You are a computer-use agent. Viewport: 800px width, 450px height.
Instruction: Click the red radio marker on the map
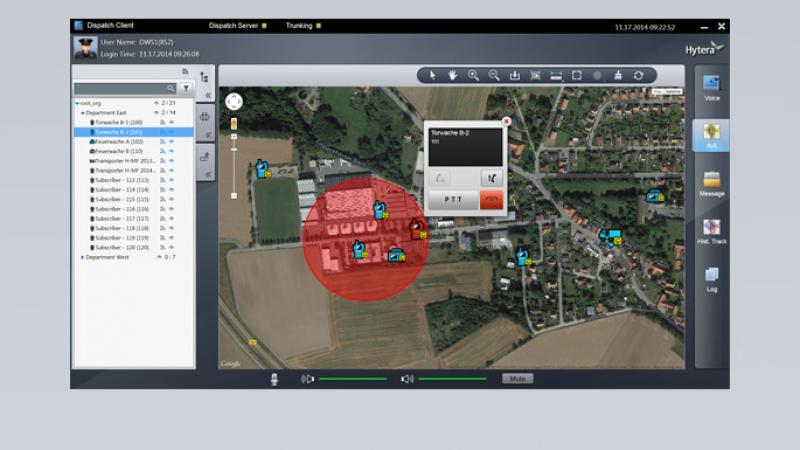click(x=418, y=229)
